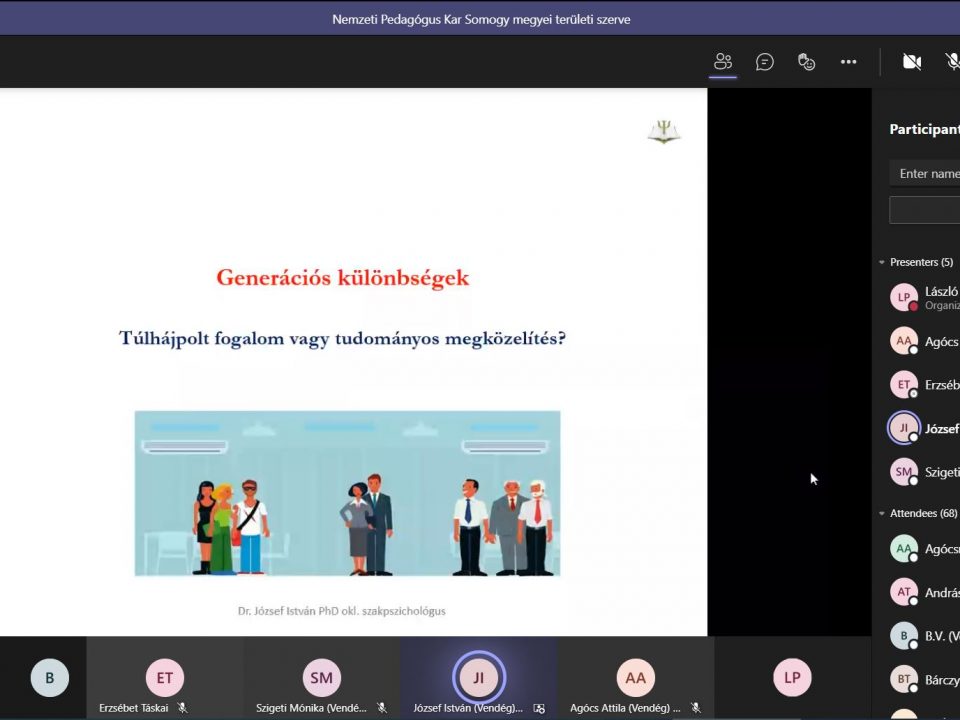Select the AT András attendee entry
The image size is (960, 720).
(x=925, y=592)
